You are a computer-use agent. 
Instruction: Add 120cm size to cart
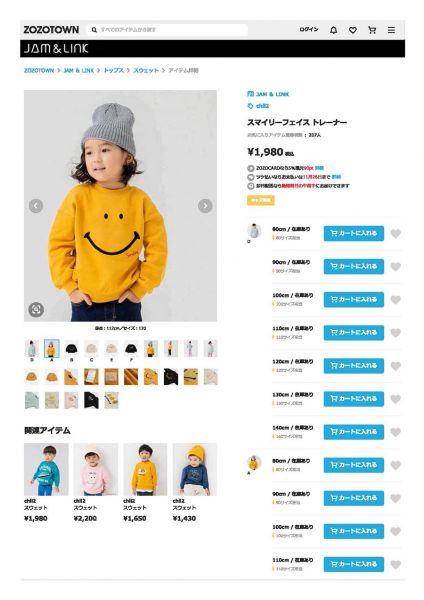tap(354, 366)
